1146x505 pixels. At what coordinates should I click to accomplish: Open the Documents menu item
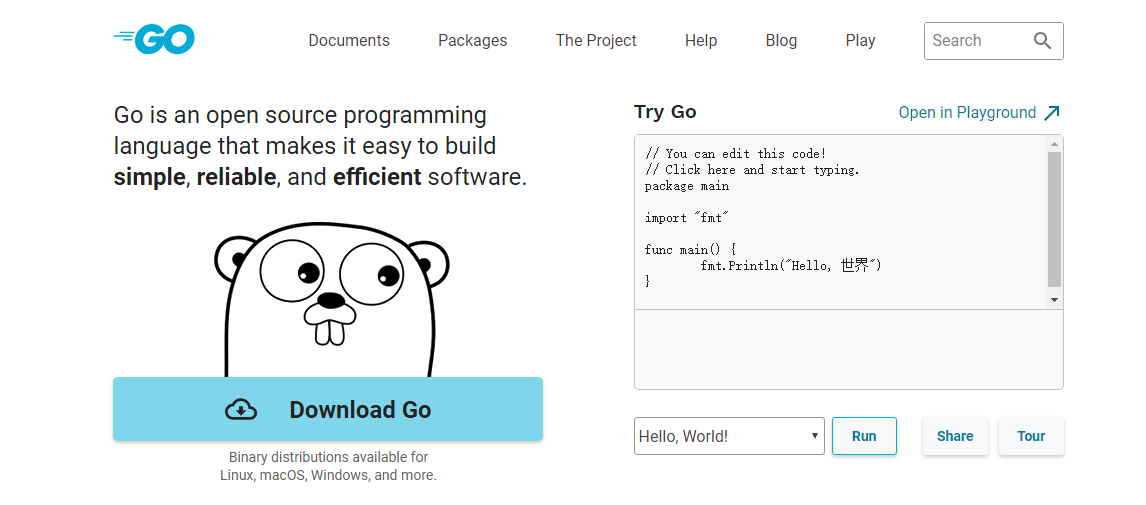pyautogui.click(x=349, y=41)
